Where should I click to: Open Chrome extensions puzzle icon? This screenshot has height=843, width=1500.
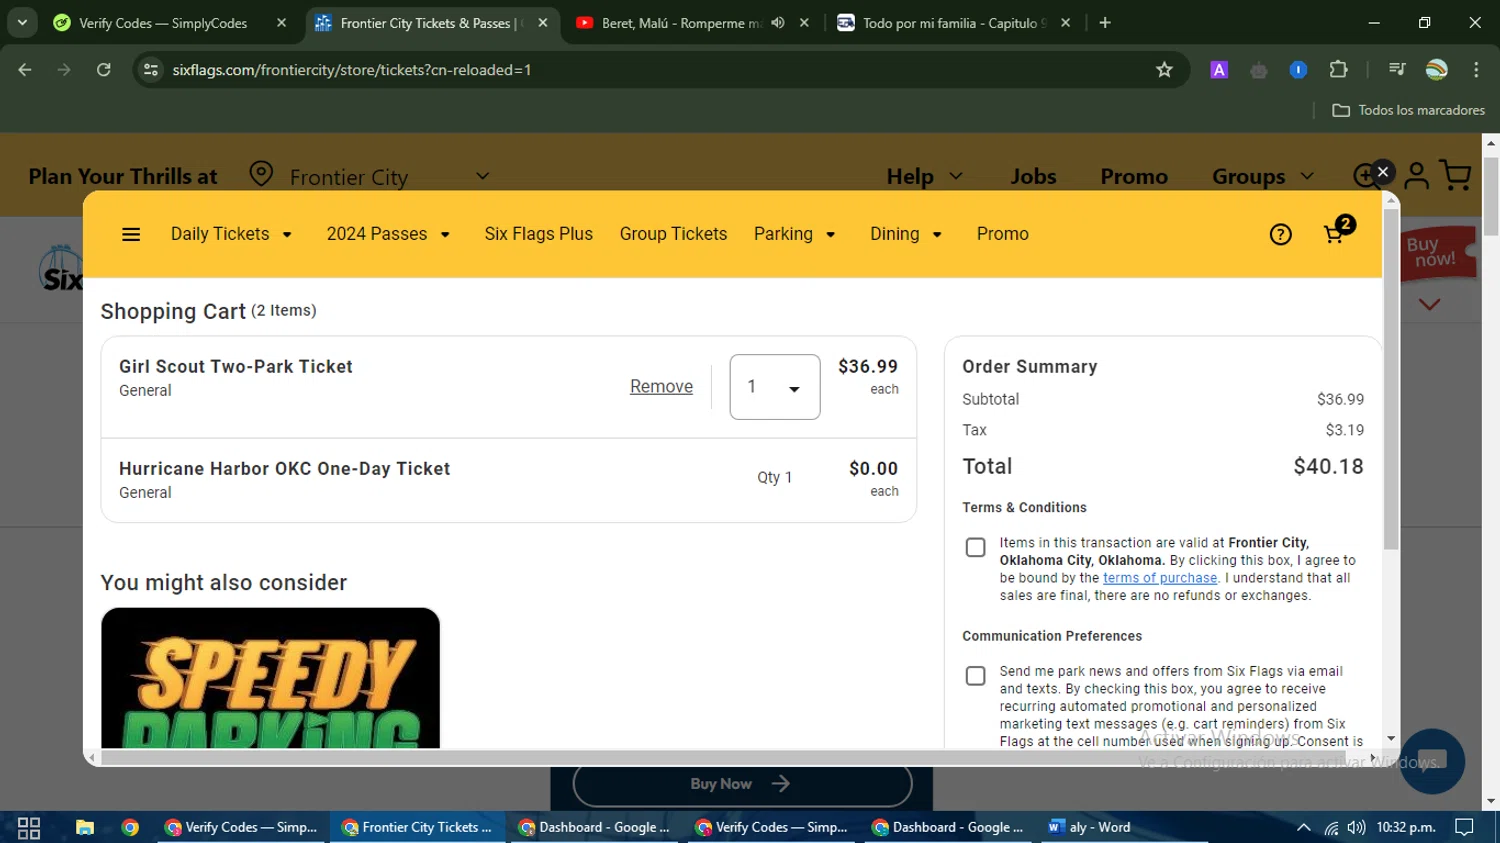click(x=1338, y=70)
